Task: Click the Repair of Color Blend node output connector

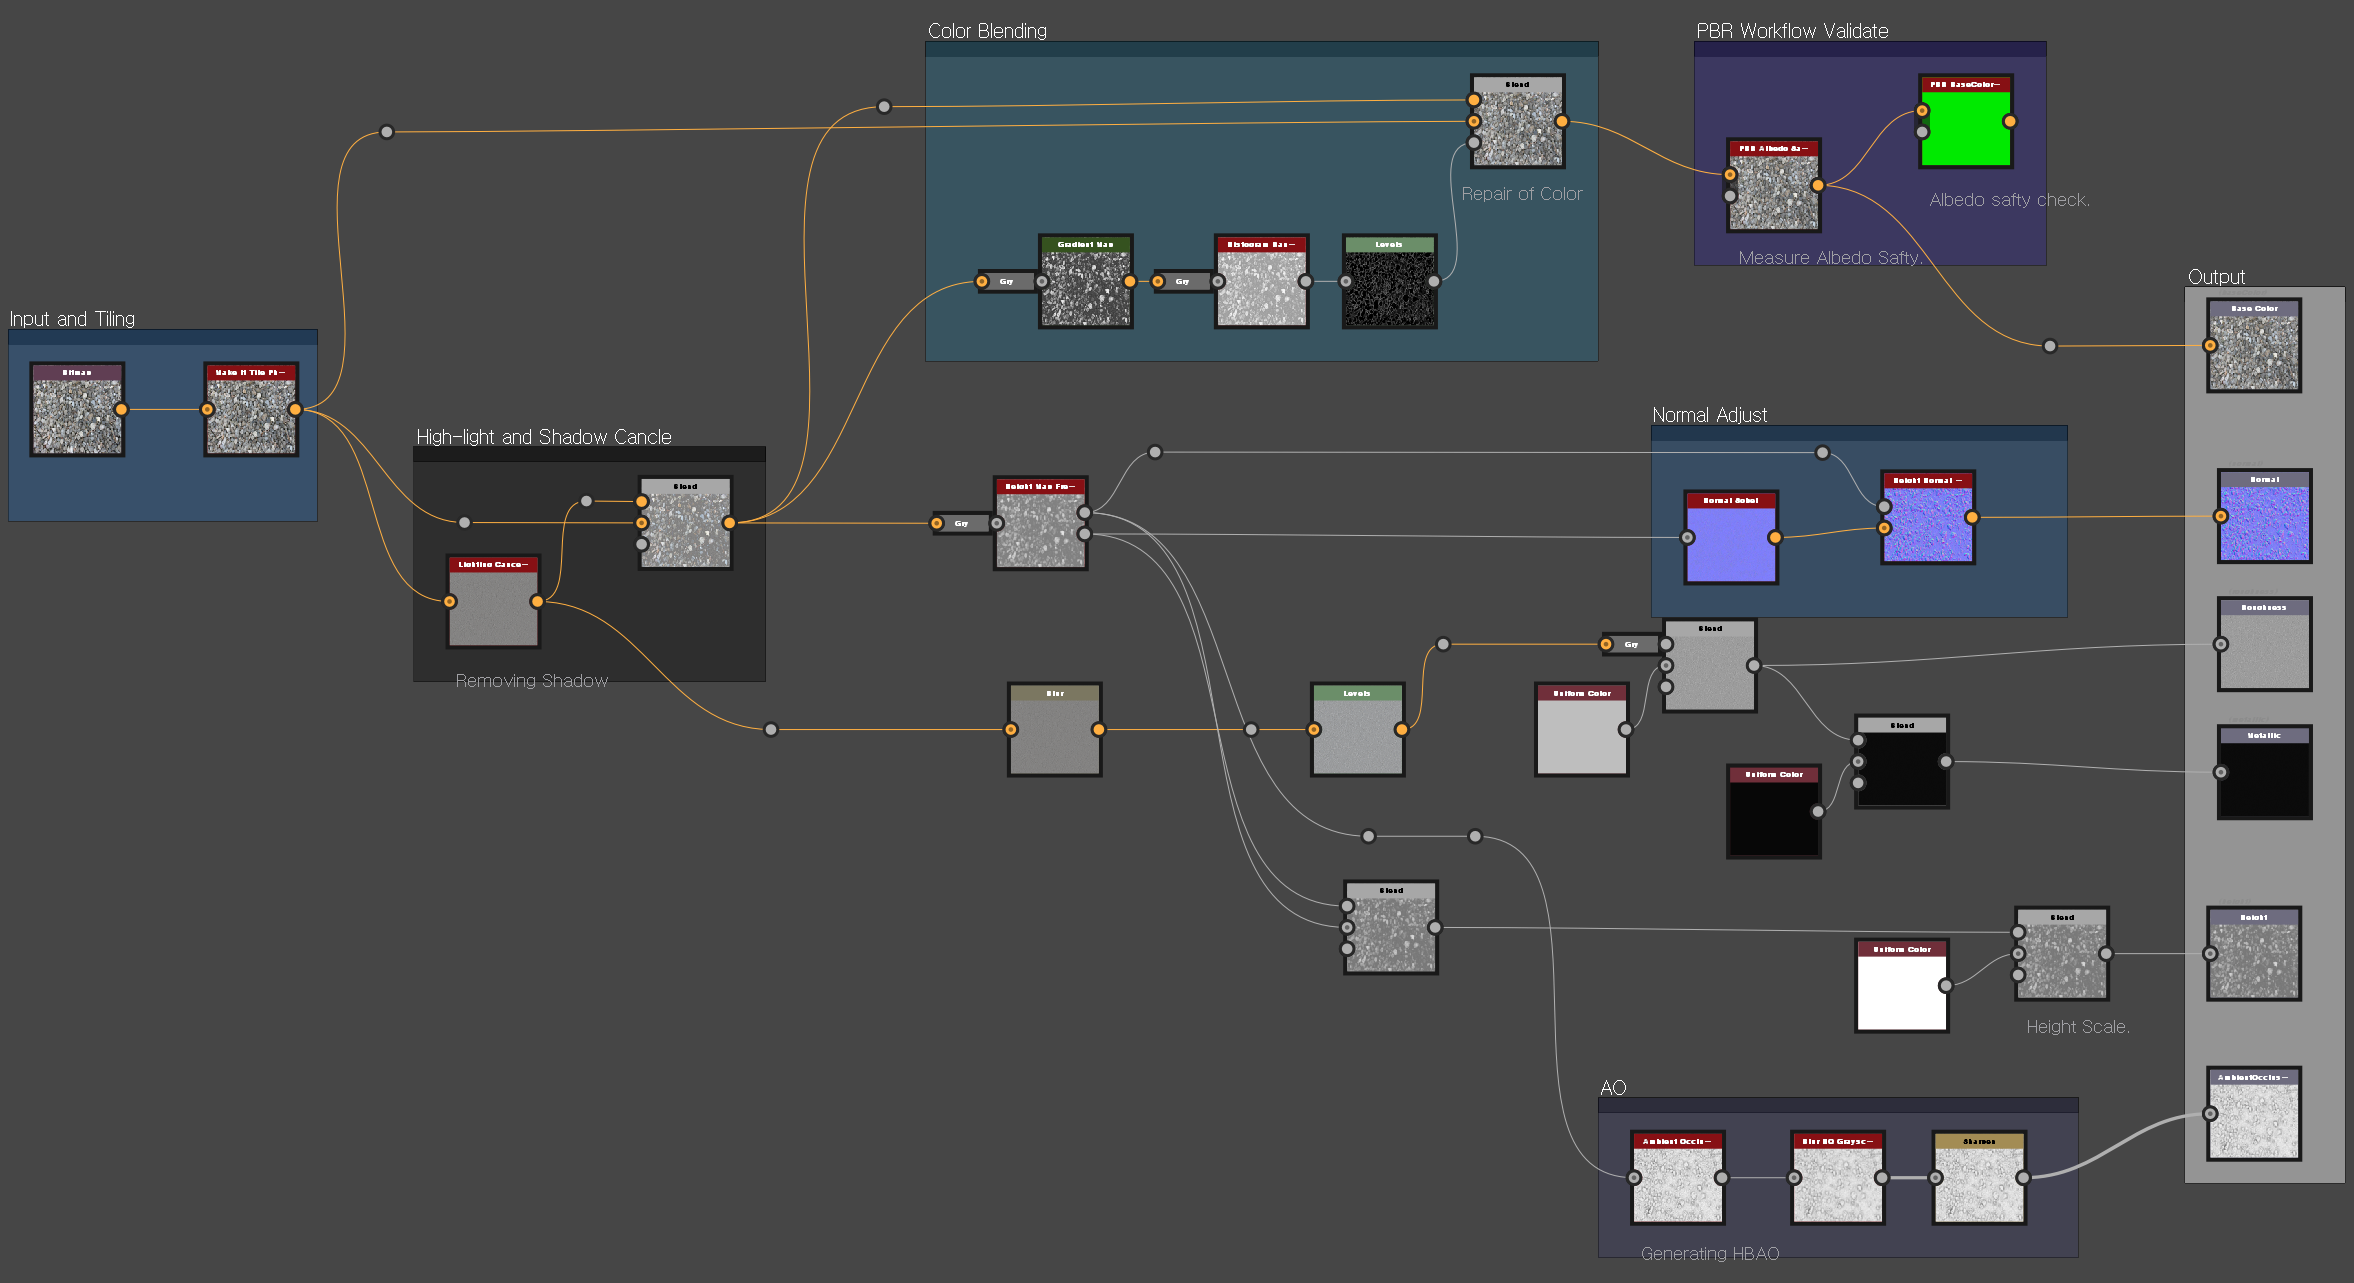Action: tap(1561, 121)
